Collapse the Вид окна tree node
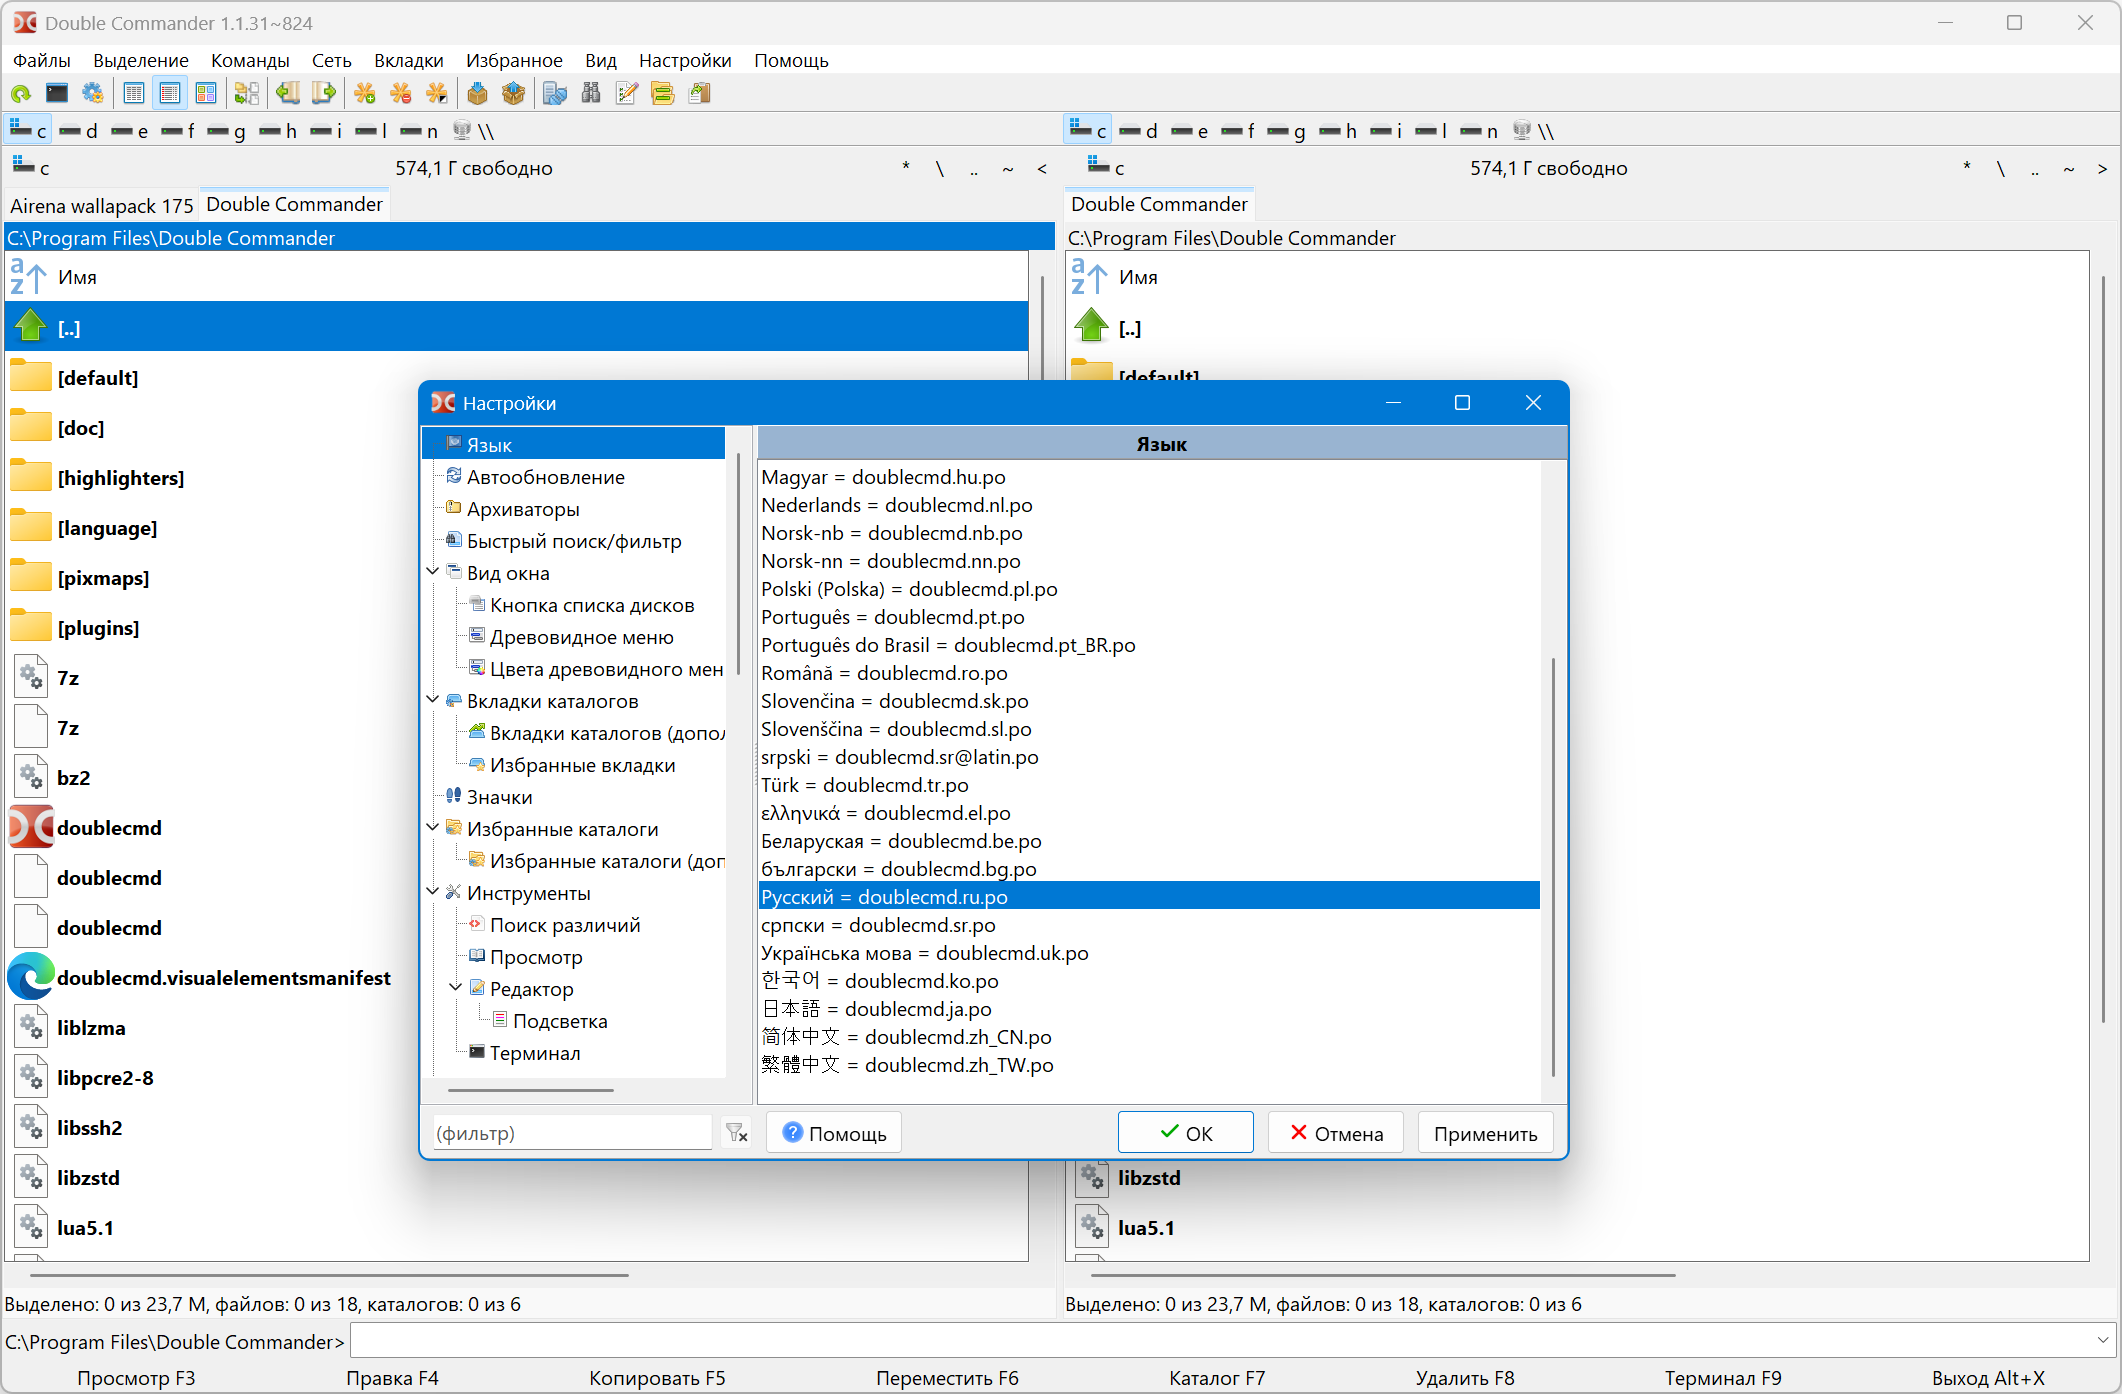Viewport: 2122px width, 1394px height. [x=433, y=572]
